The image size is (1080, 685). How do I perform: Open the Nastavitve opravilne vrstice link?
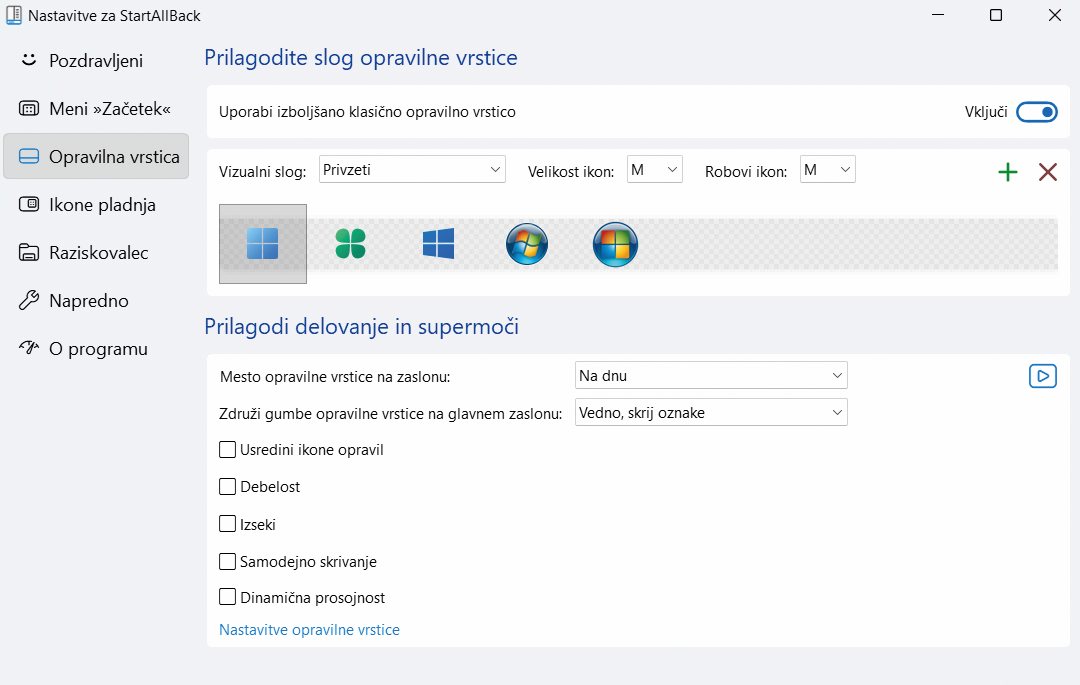[x=309, y=630]
